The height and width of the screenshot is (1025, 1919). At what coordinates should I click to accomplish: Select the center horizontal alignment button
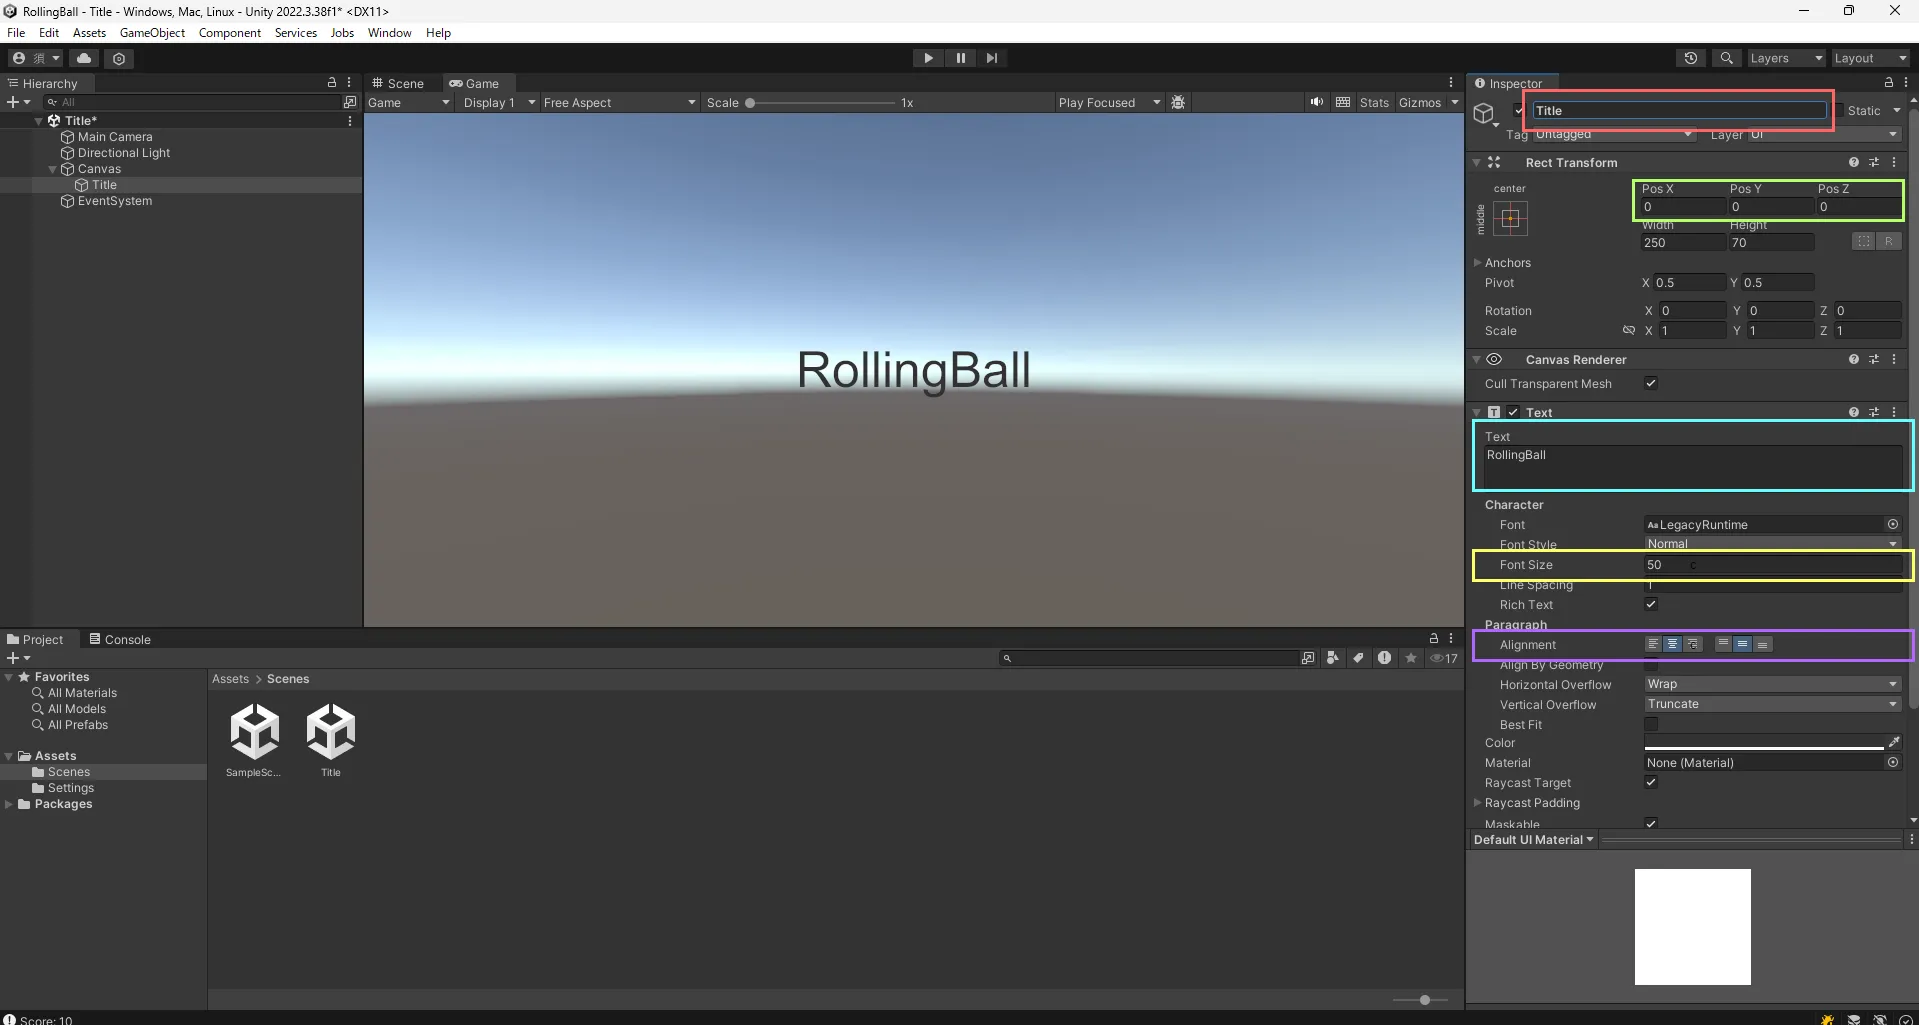coord(1672,644)
